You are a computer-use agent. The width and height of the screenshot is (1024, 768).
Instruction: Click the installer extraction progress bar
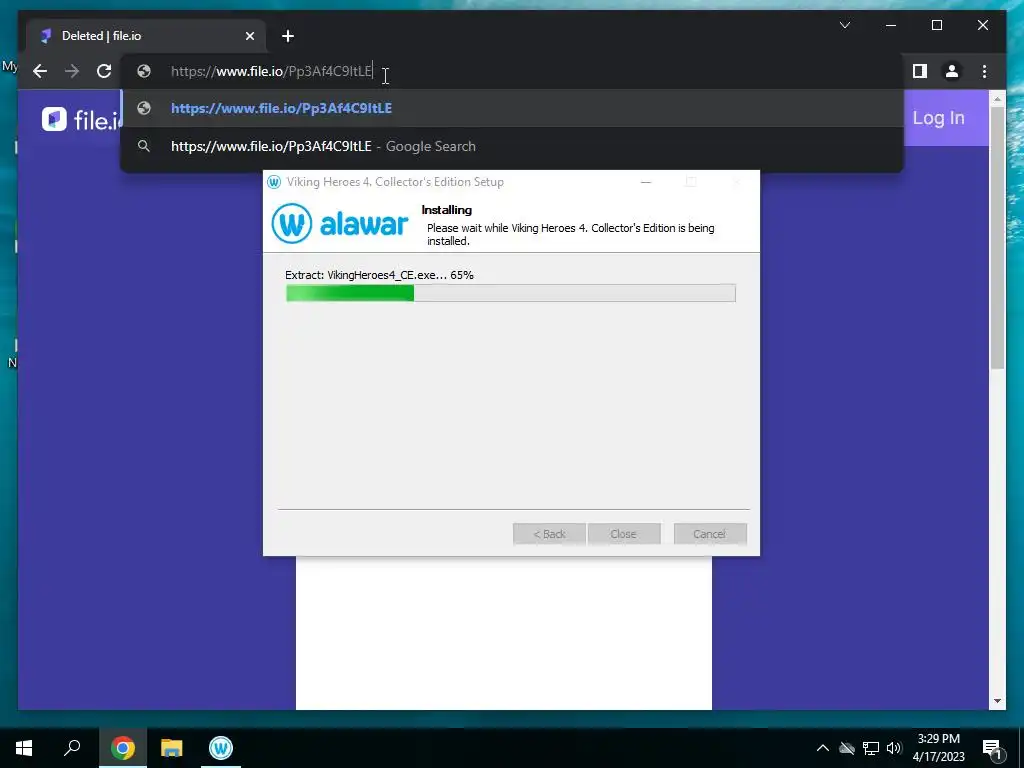[511, 293]
